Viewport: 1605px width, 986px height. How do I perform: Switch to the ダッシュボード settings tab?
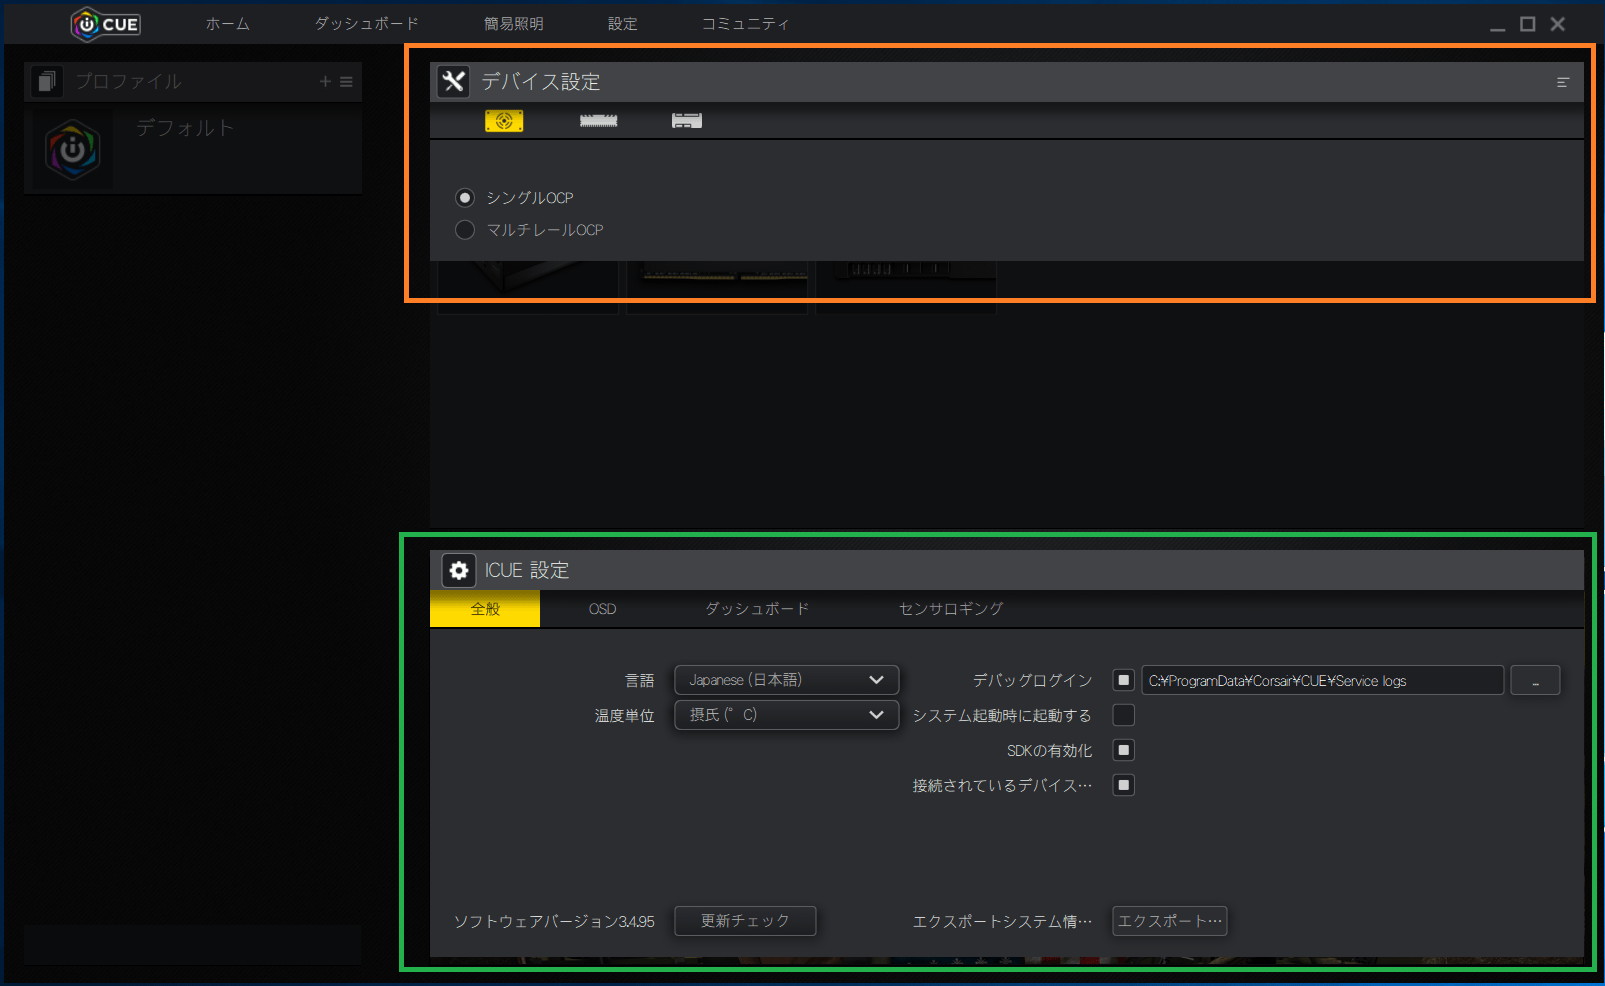coord(757,609)
